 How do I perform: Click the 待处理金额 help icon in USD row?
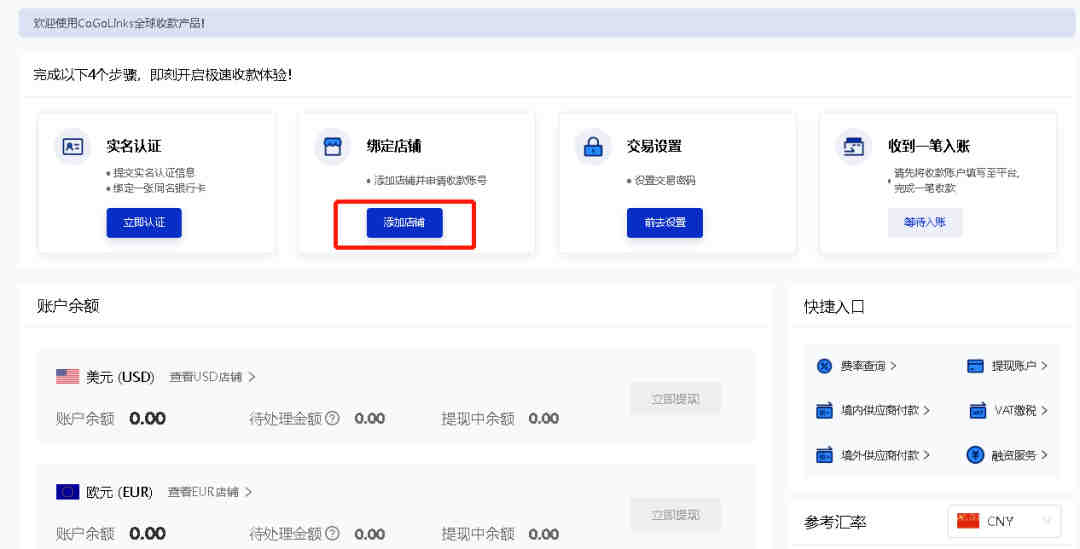[x=332, y=418]
